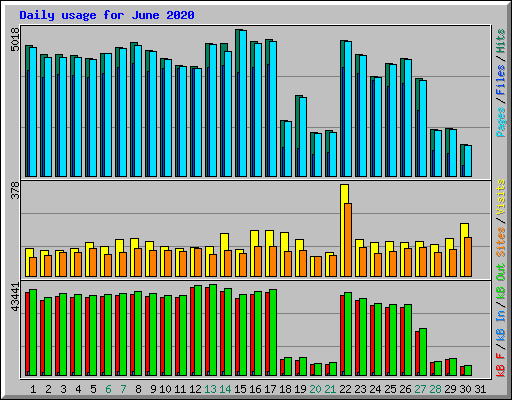Click day 15 on the x-axis
Viewport: 512px width, 400px height.
click(x=240, y=389)
